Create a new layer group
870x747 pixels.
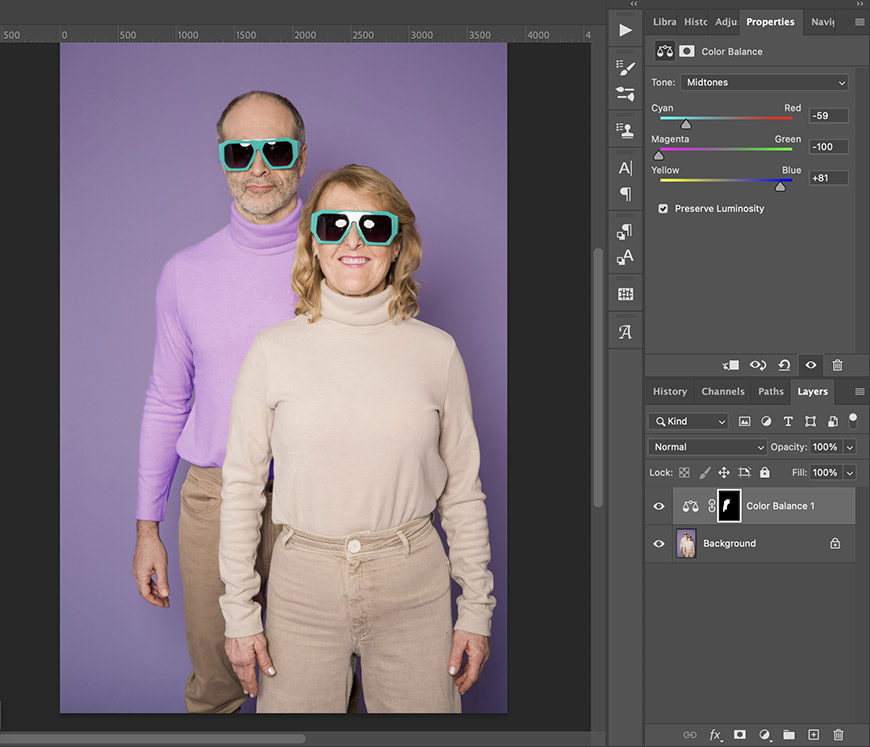pos(788,735)
